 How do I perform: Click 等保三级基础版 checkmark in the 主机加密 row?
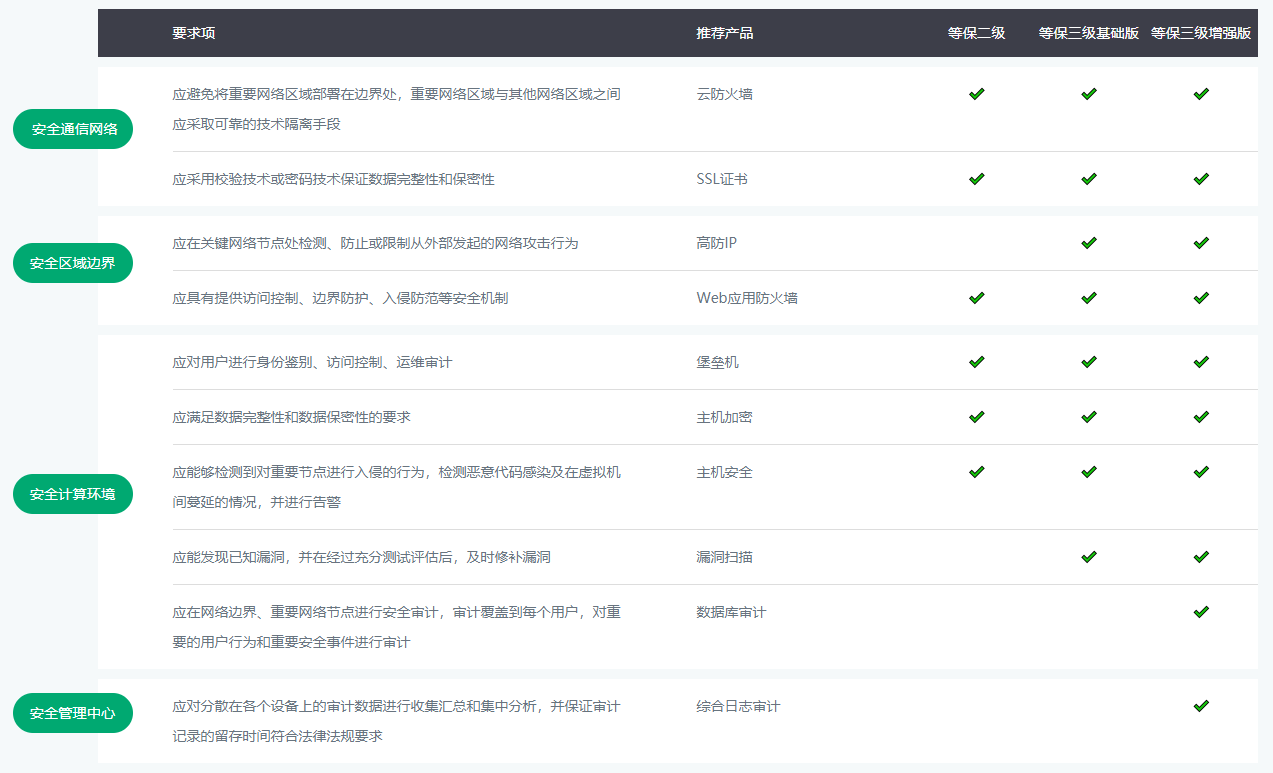click(1089, 417)
